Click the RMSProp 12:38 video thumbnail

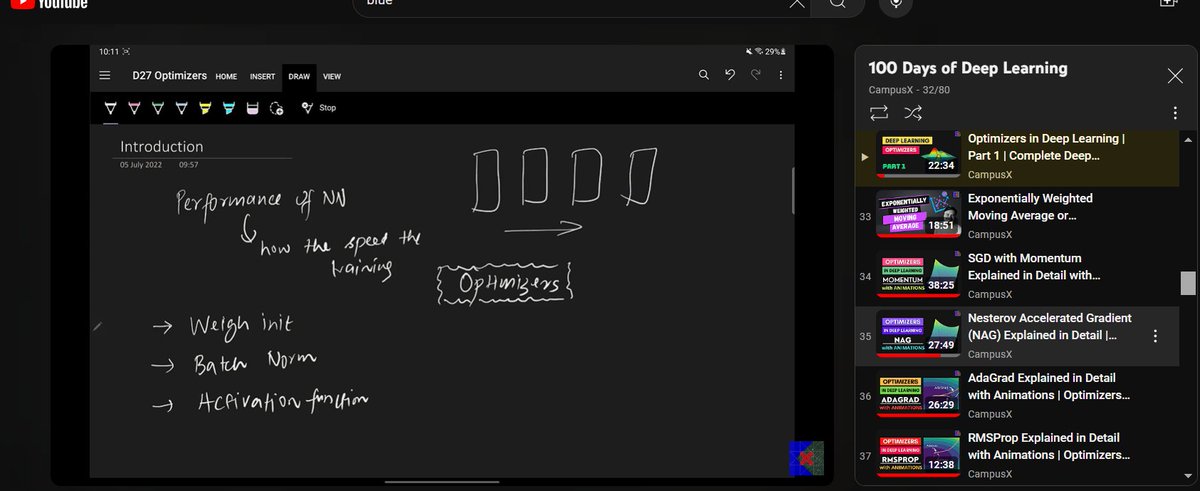919,453
